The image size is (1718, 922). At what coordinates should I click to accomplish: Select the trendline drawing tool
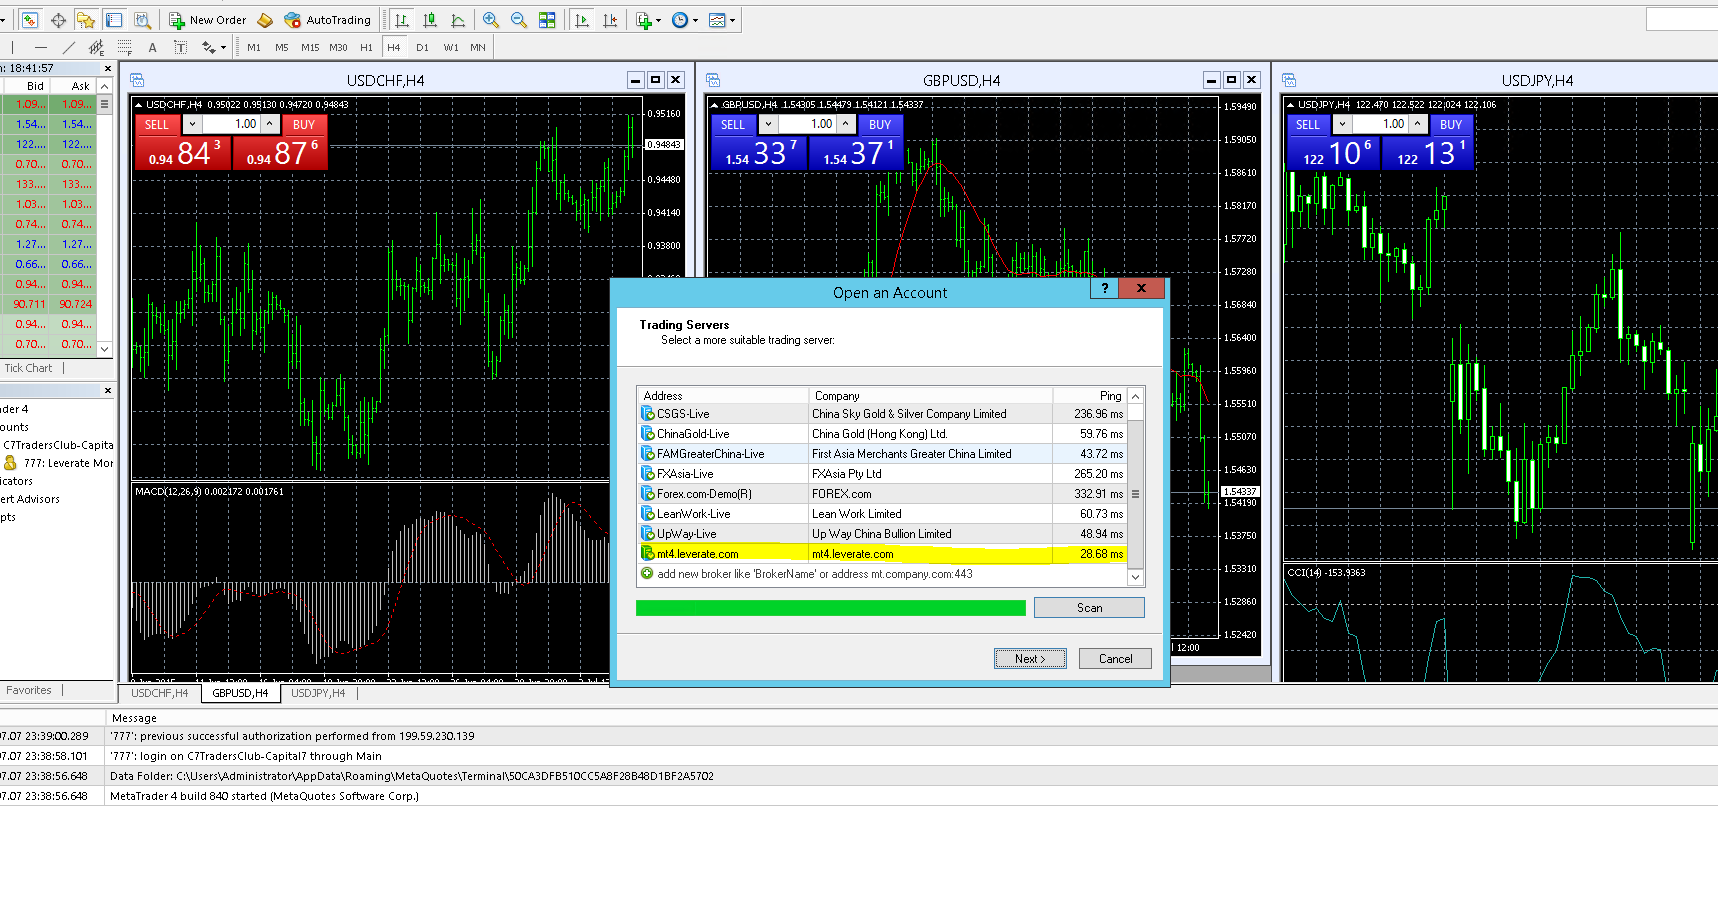[68, 47]
